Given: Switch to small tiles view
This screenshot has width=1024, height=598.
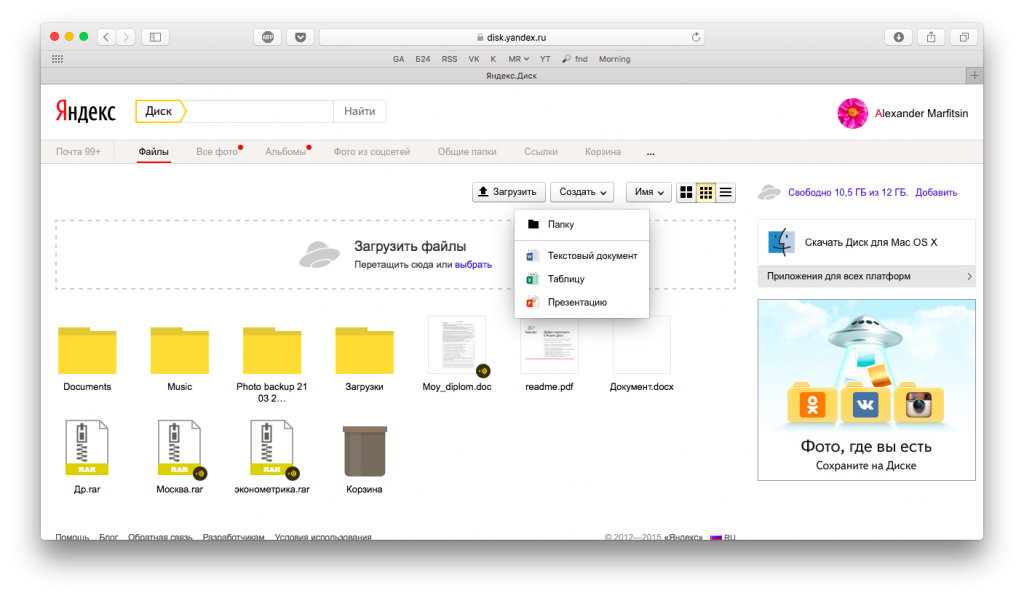Looking at the screenshot, I should pos(706,192).
